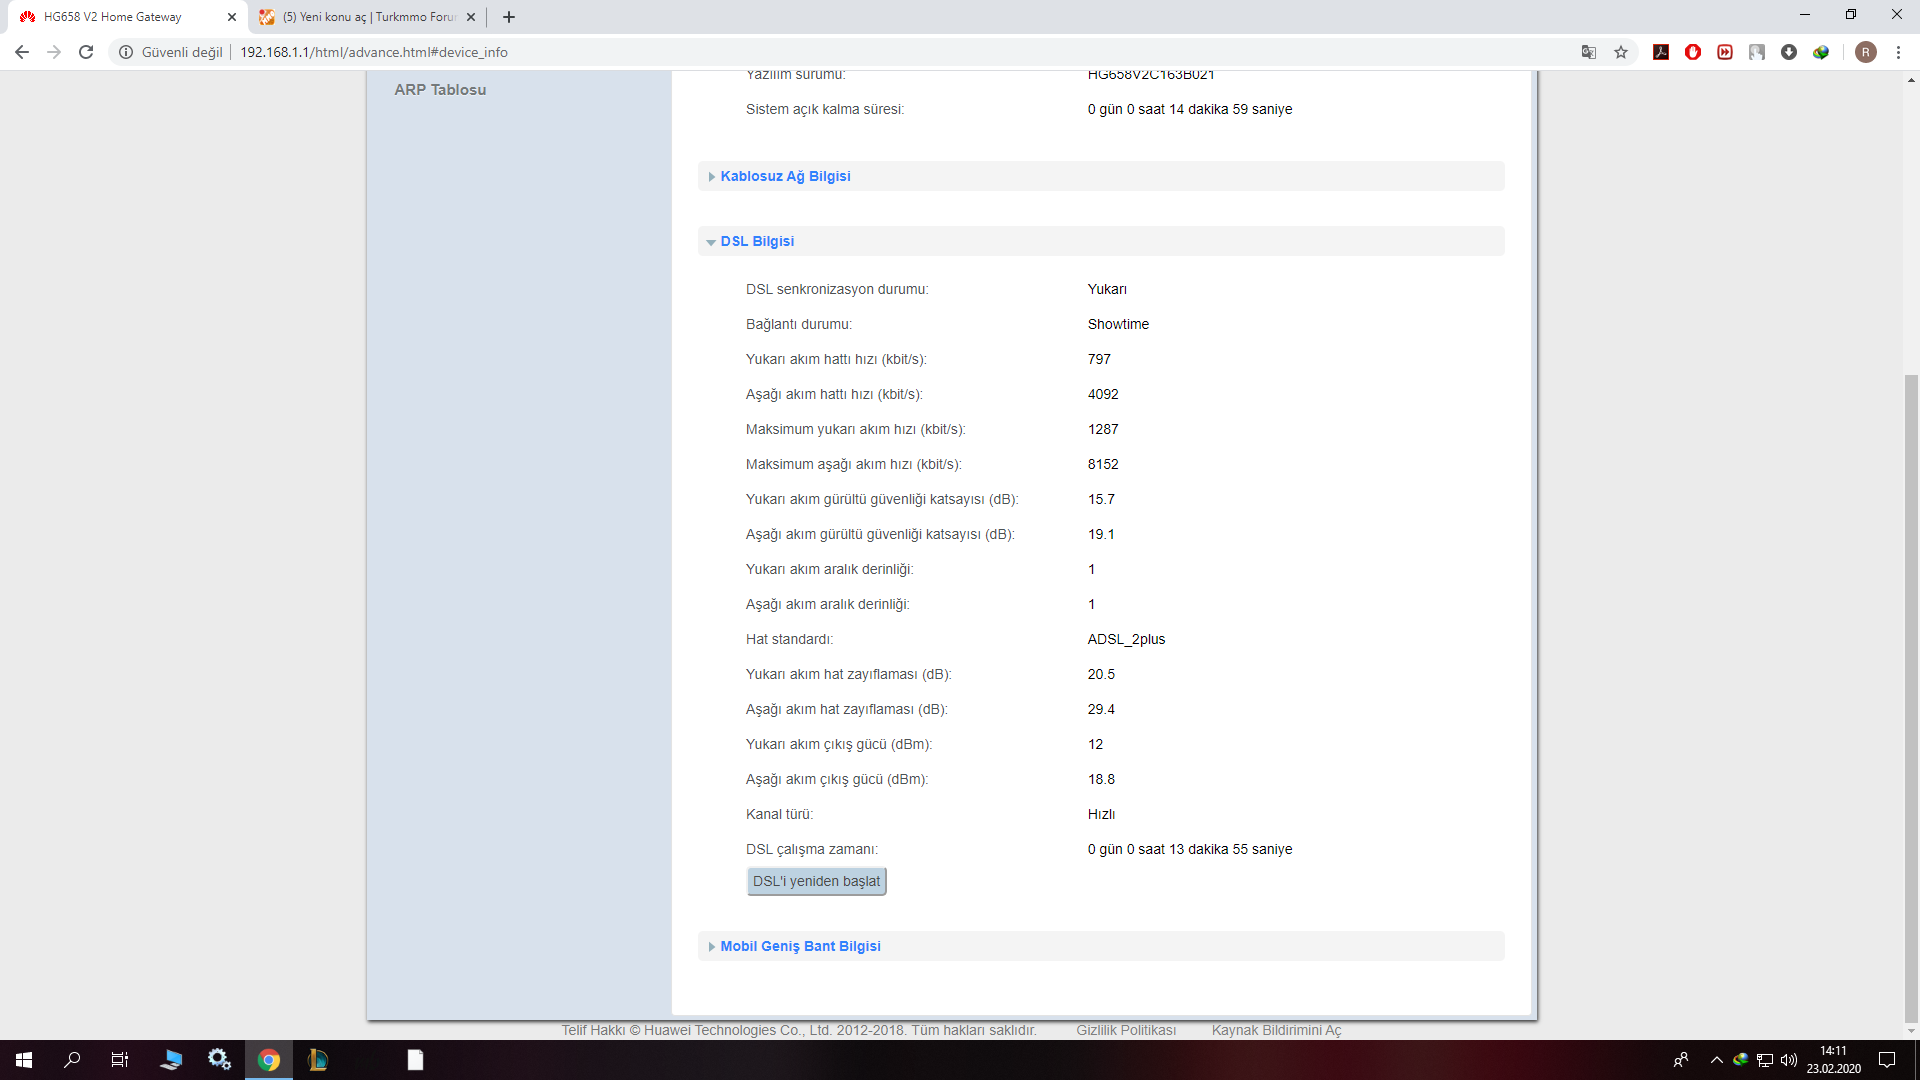Open the Chrome three-dot menu

coord(1898,52)
